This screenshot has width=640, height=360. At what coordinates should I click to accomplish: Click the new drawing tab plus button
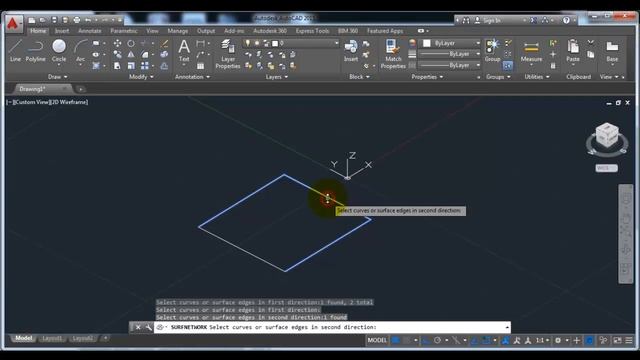point(81,89)
